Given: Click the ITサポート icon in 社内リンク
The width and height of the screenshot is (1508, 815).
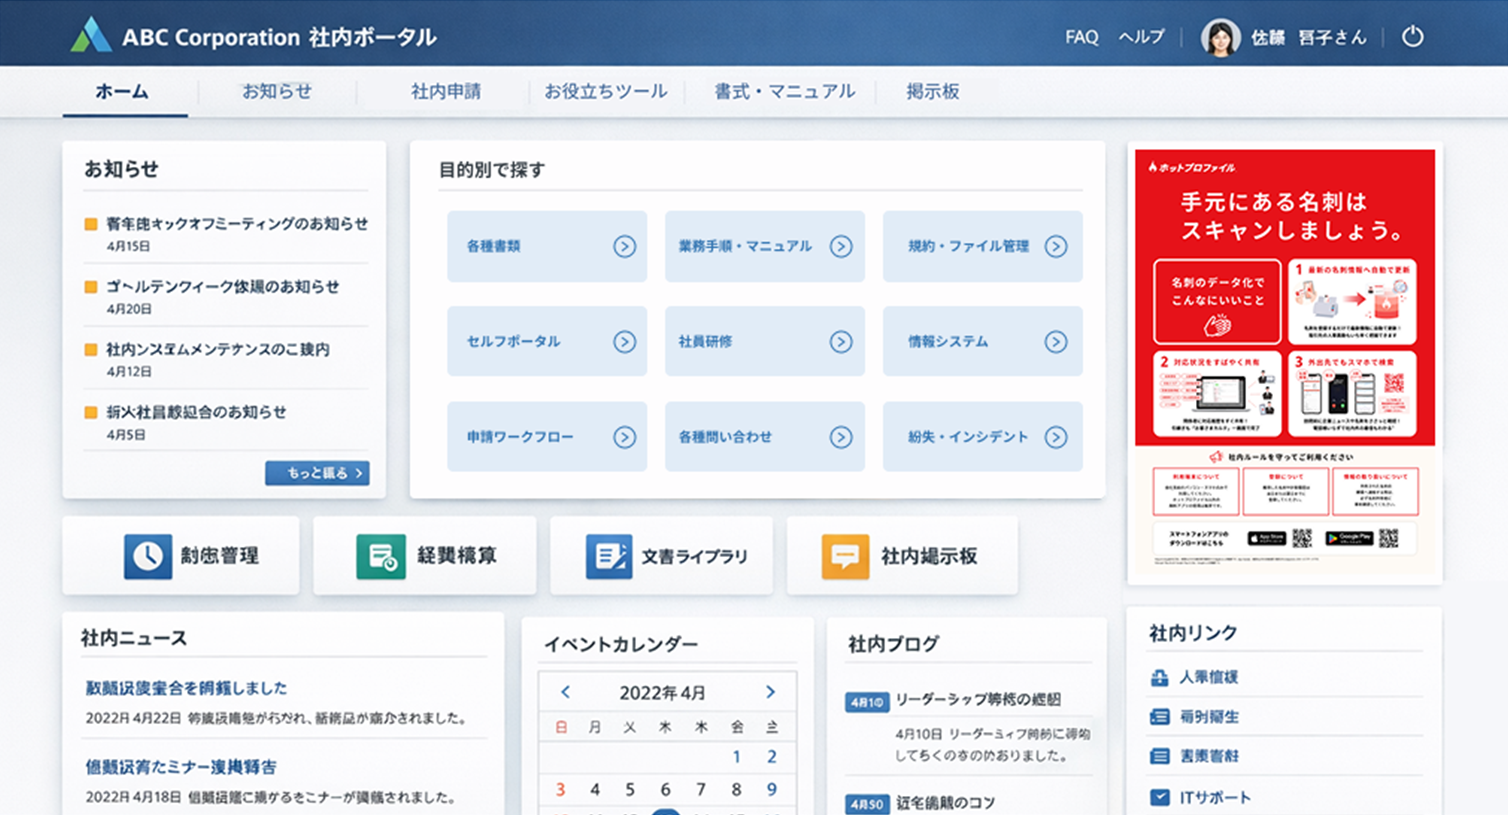Looking at the screenshot, I should (1160, 797).
